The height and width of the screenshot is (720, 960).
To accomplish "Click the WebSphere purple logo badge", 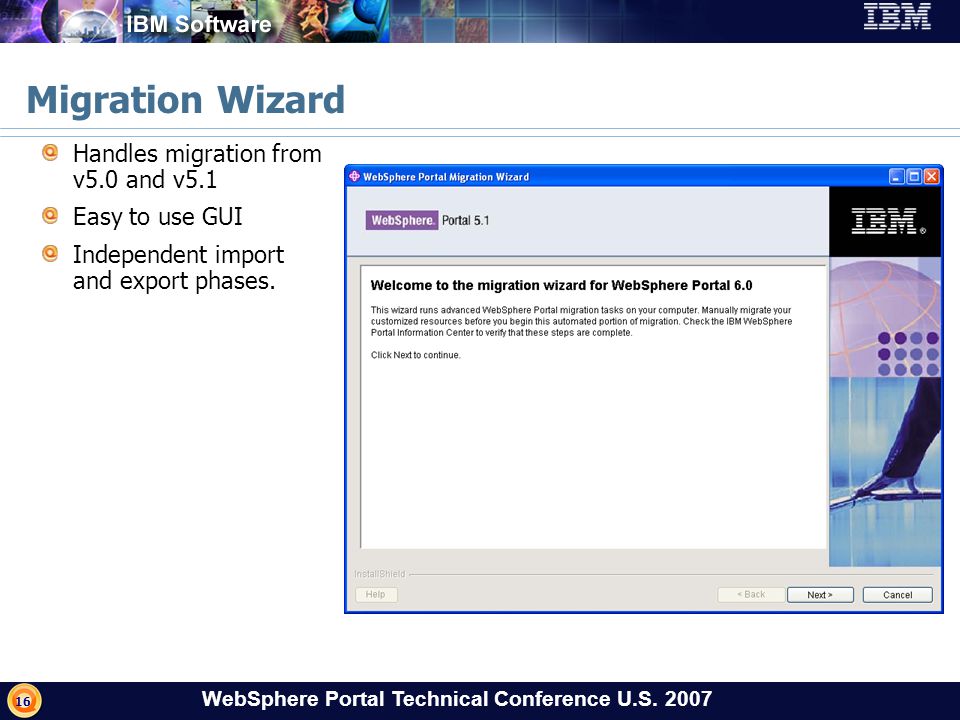I will point(402,220).
